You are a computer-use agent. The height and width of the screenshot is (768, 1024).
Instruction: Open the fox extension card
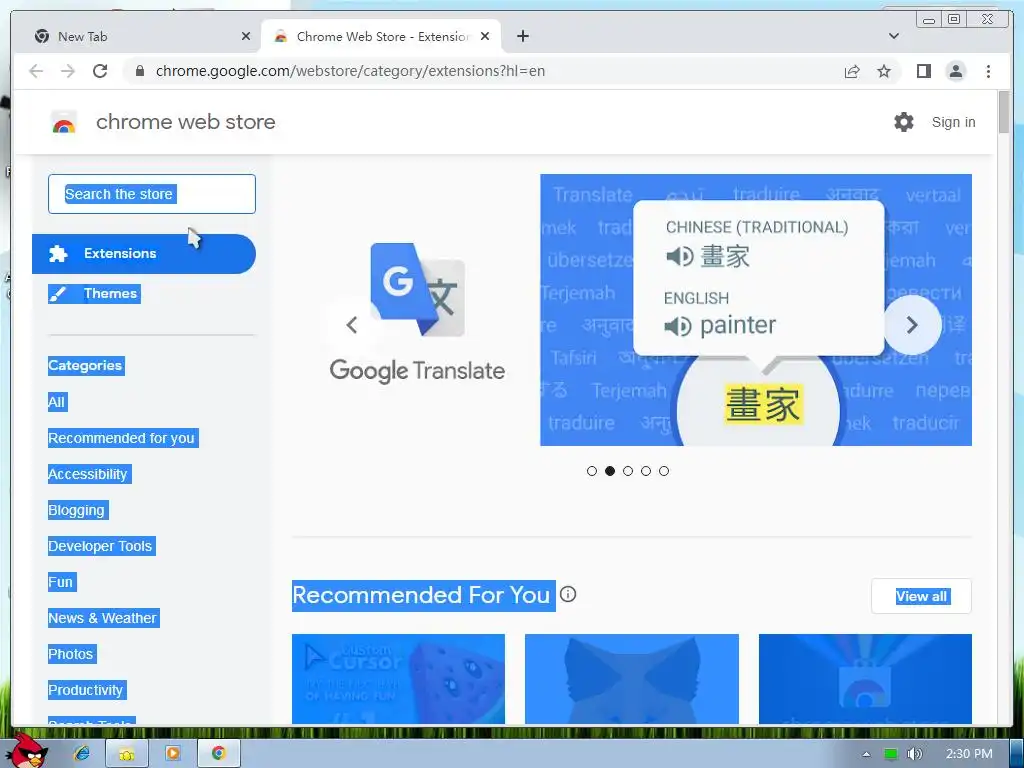[x=632, y=679]
